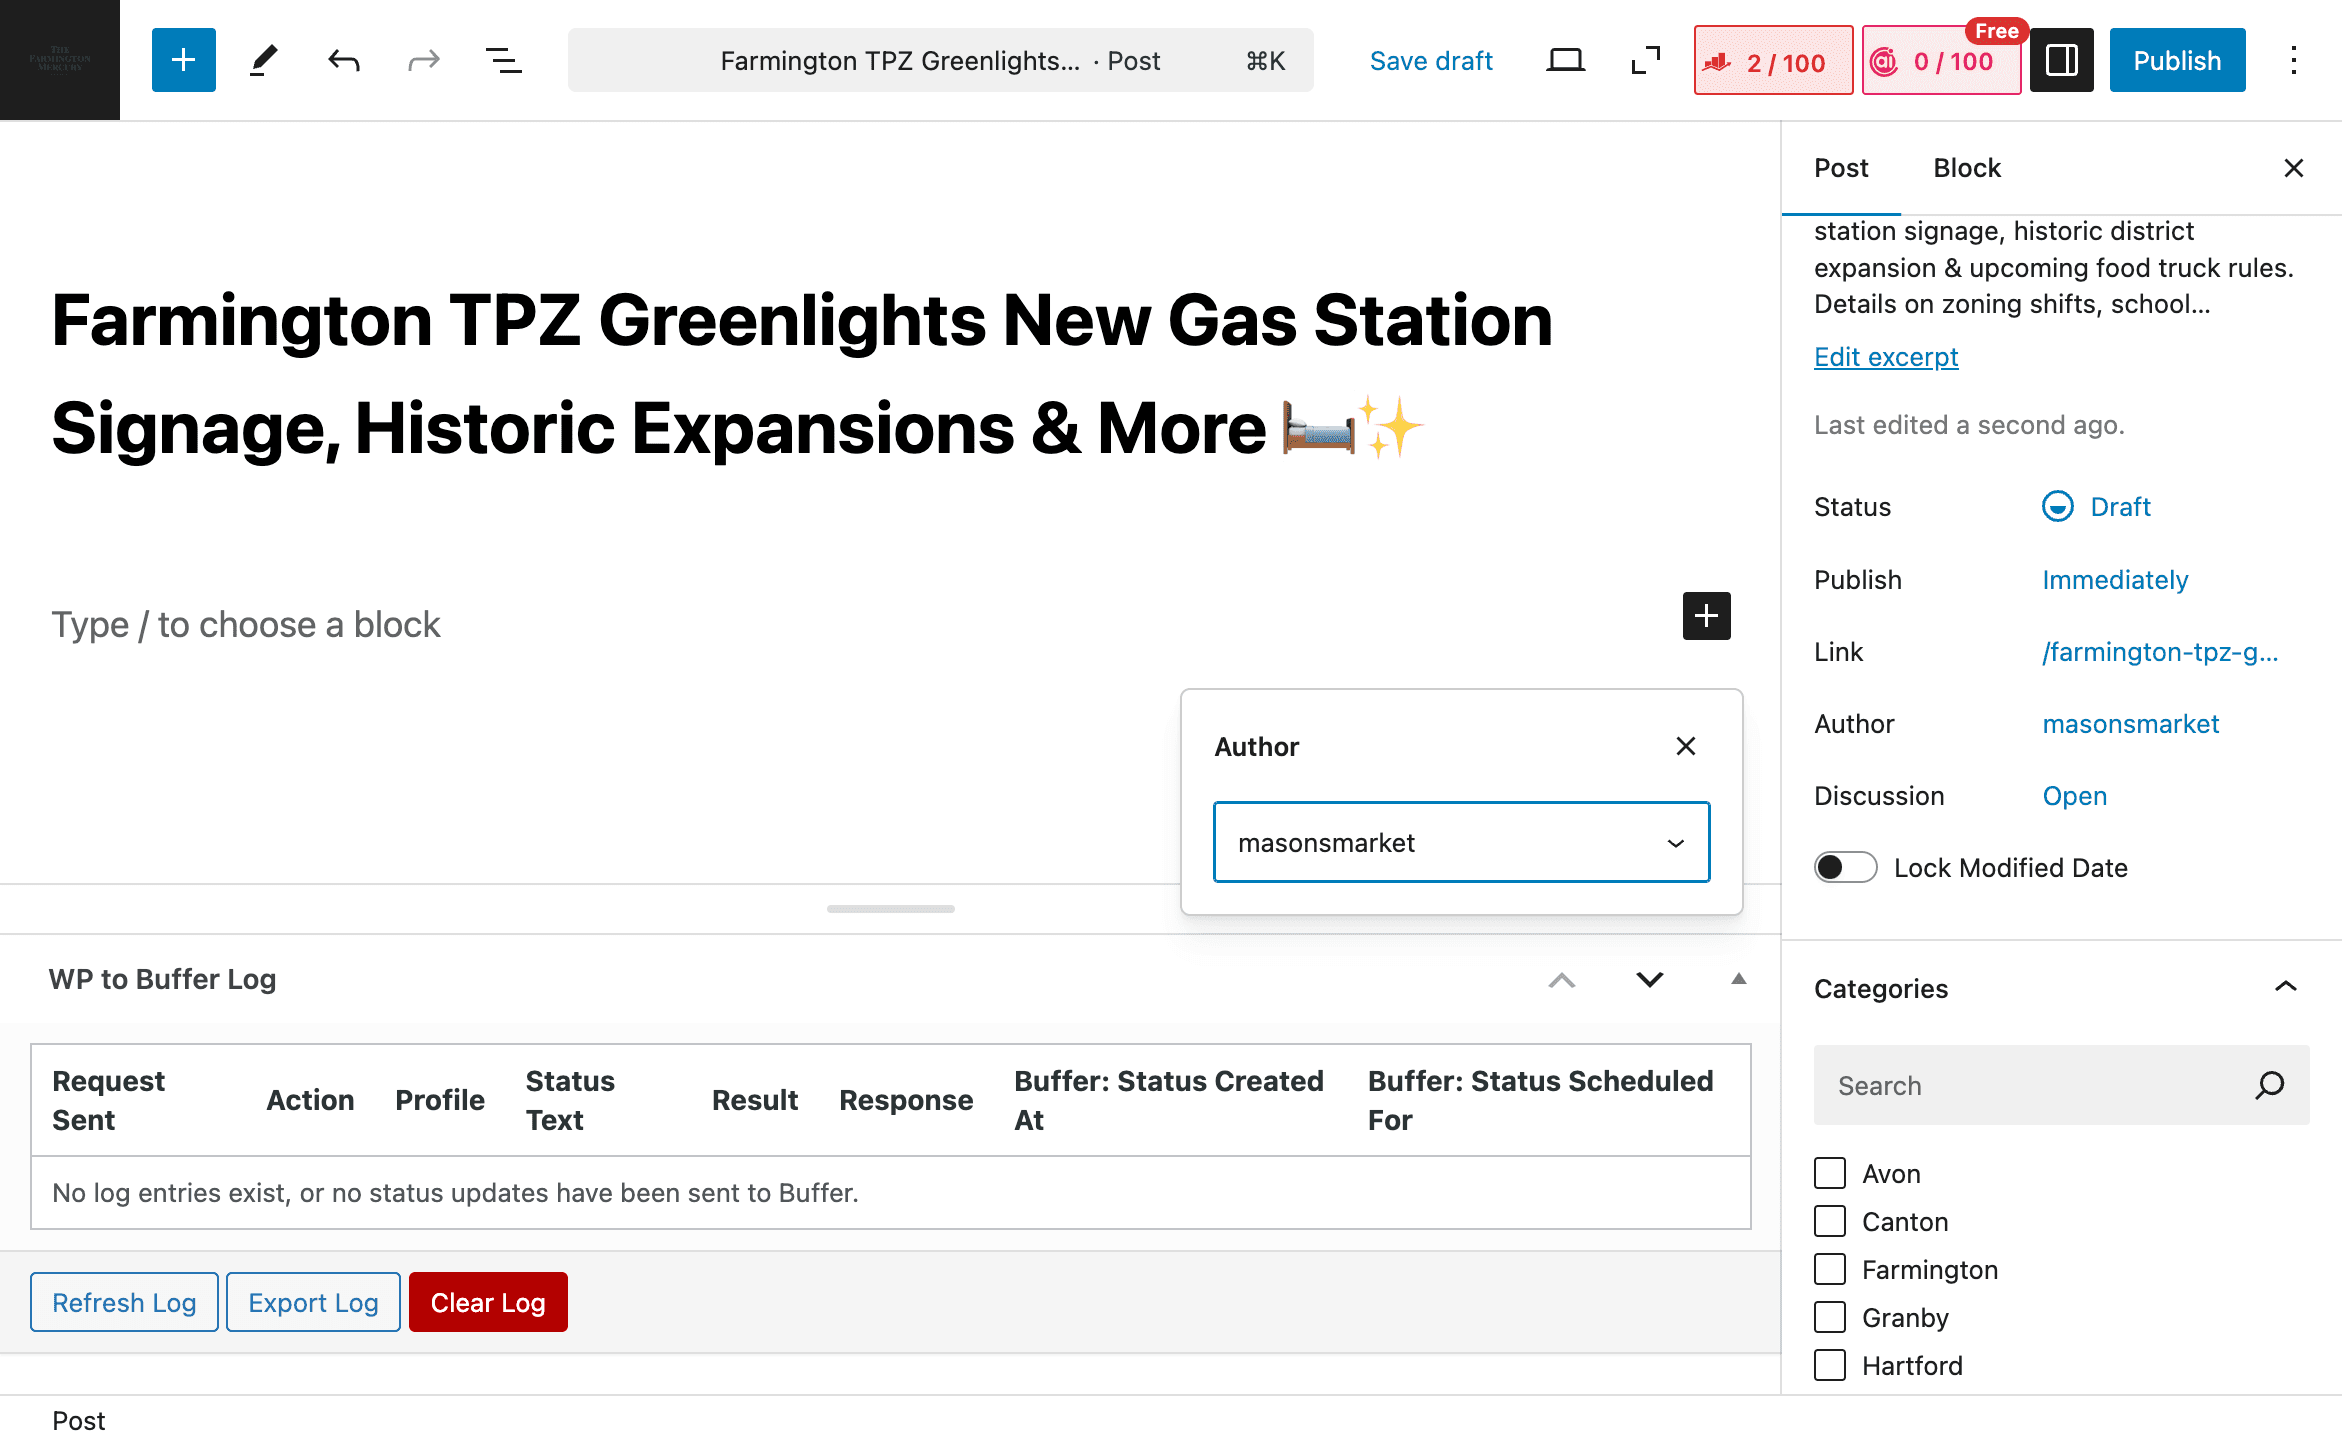Image resolution: width=2342 pixels, height=1444 pixels.
Task: Open Draft status options
Action: point(2120,507)
